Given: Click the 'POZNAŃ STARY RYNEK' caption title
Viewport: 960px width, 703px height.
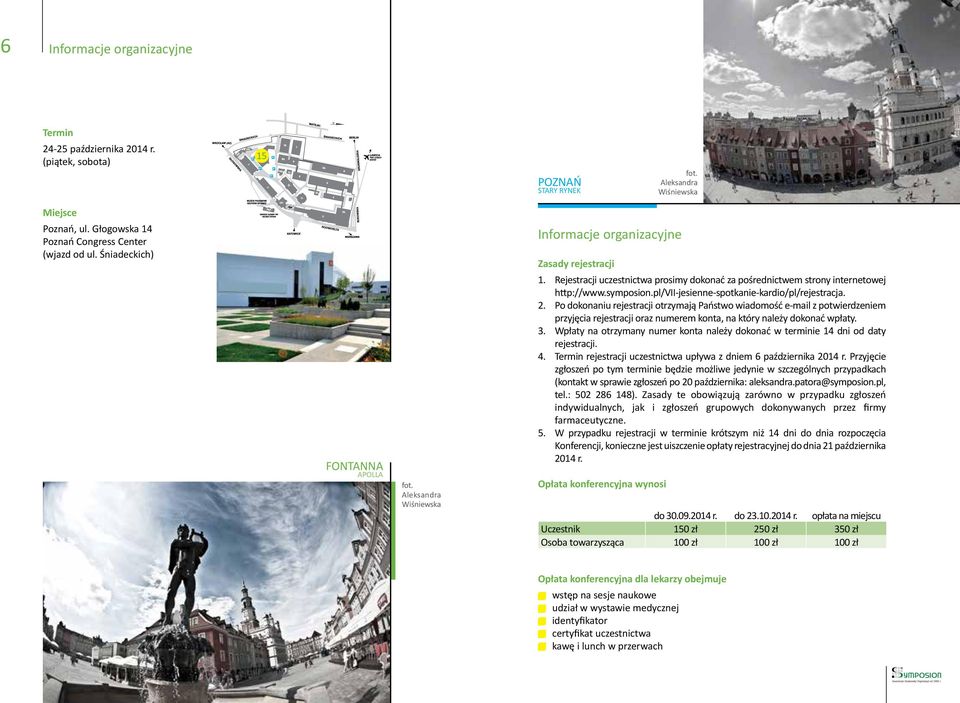Looking at the screenshot, I should click(560, 185).
